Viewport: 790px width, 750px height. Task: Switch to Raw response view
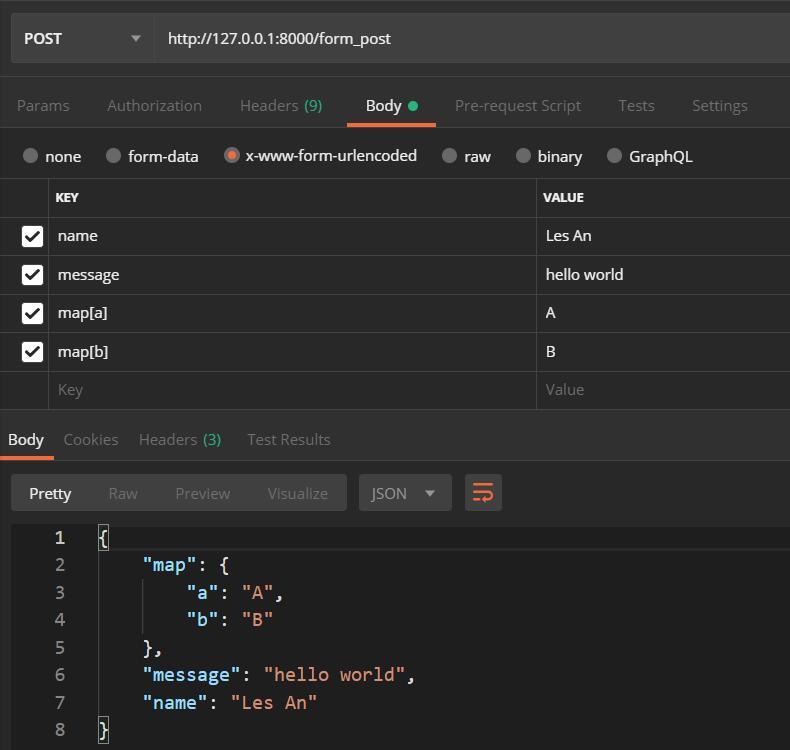(123, 494)
